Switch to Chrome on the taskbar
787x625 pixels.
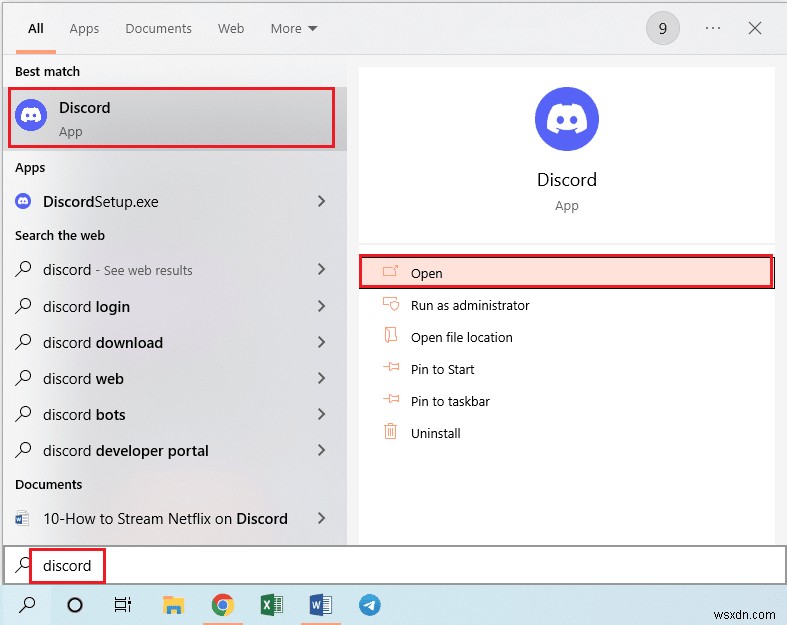(x=222, y=605)
